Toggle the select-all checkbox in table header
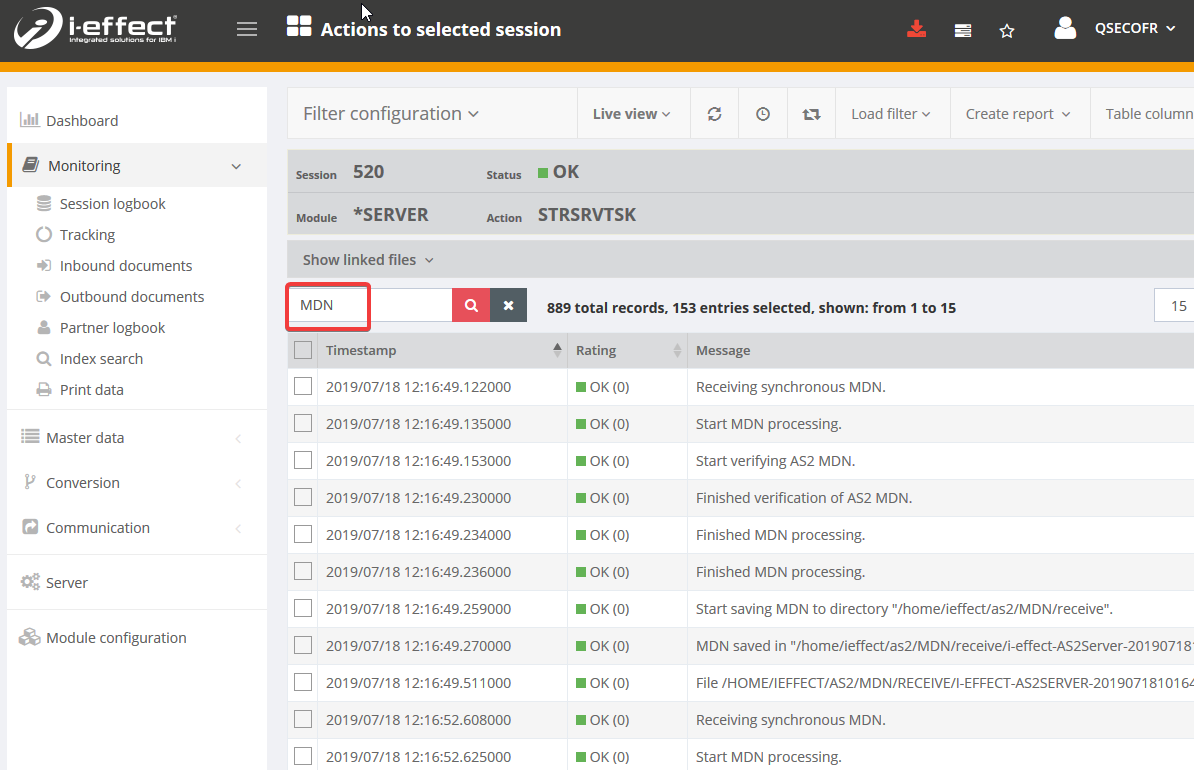This screenshot has height=770, width=1194. click(303, 350)
